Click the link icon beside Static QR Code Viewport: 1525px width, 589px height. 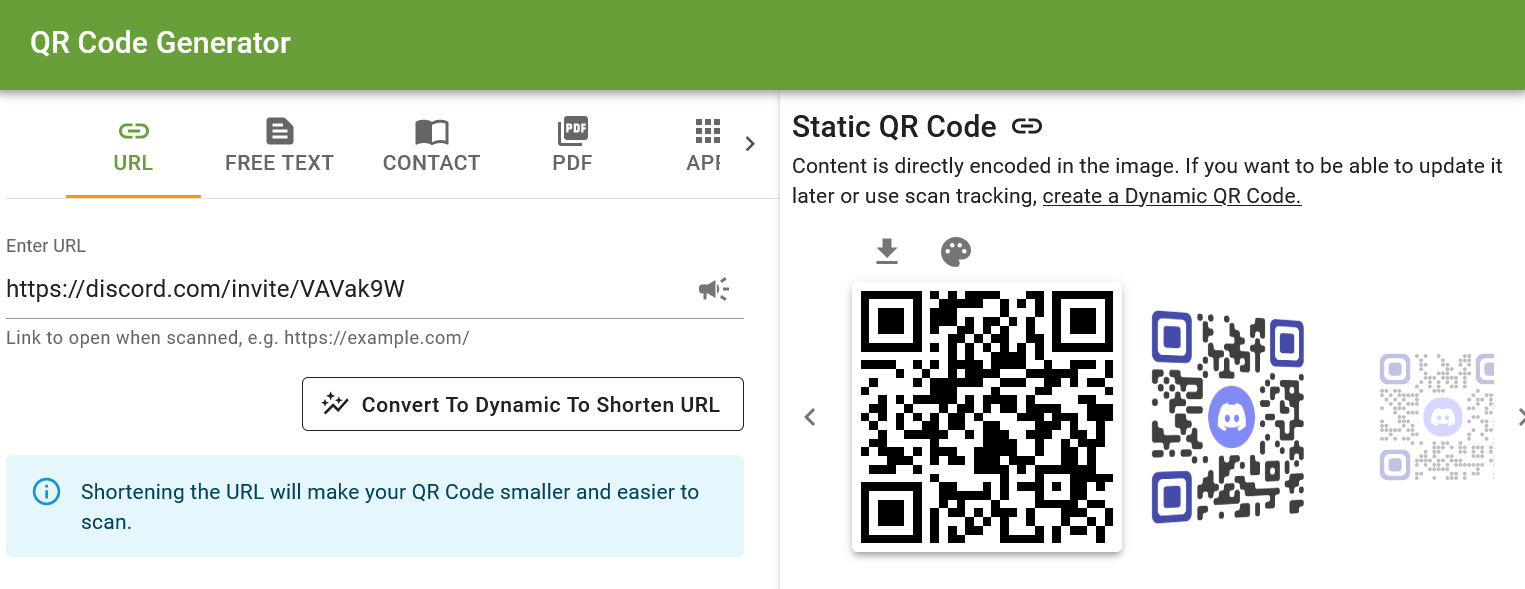[1027, 126]
